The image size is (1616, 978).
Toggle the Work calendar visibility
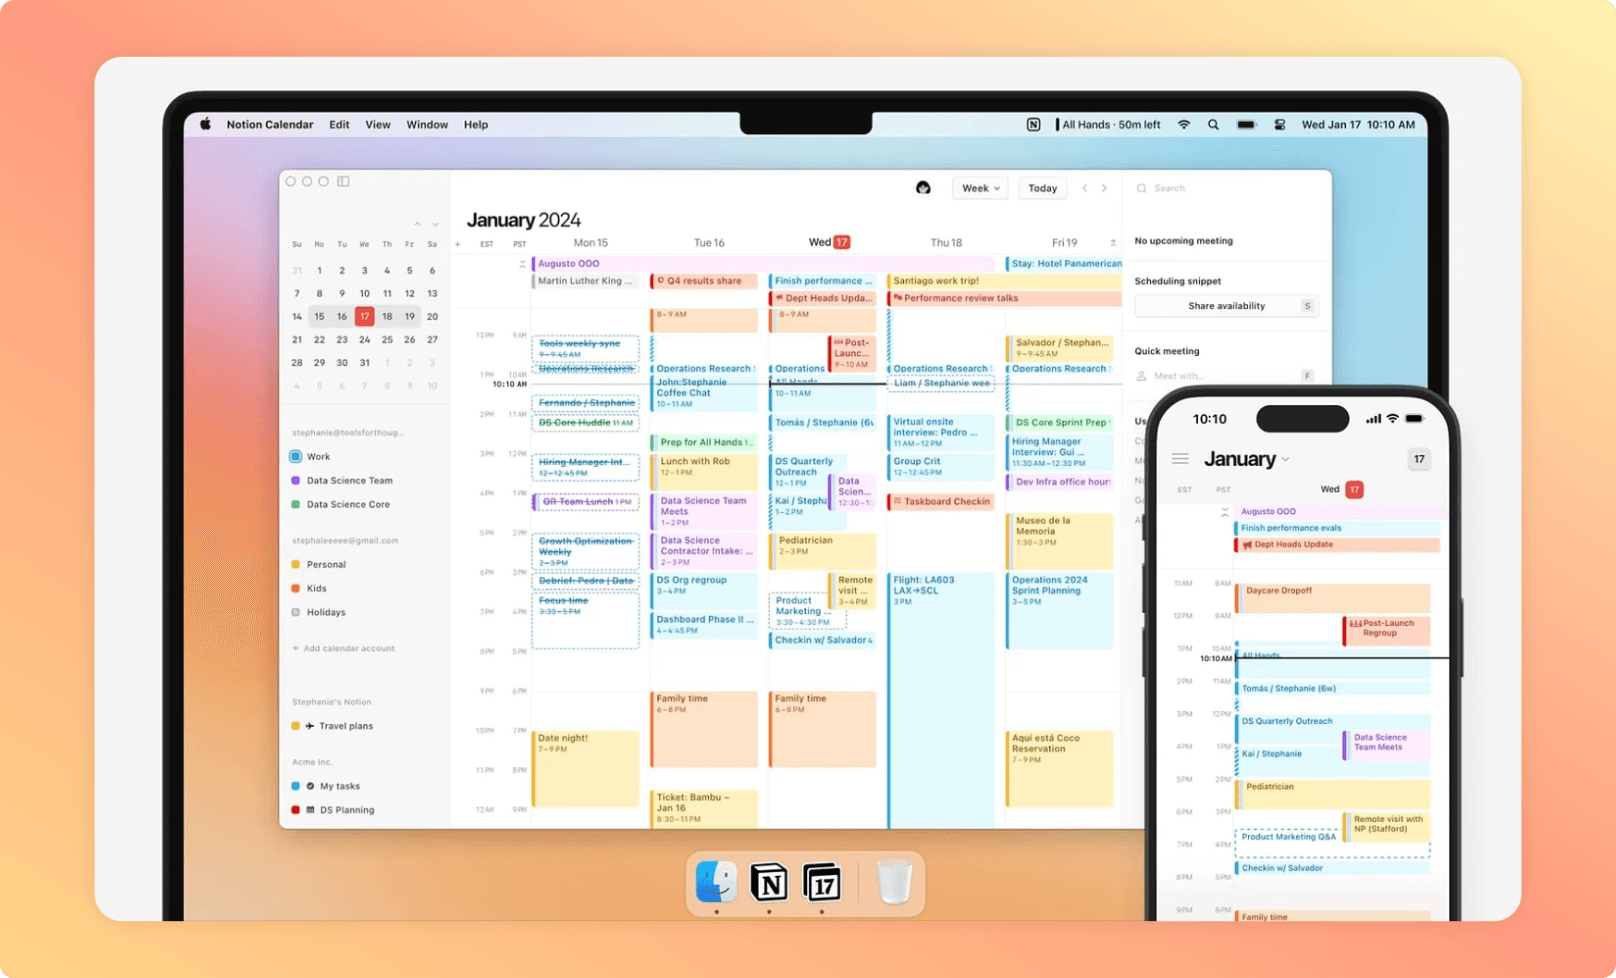(295, 456)
